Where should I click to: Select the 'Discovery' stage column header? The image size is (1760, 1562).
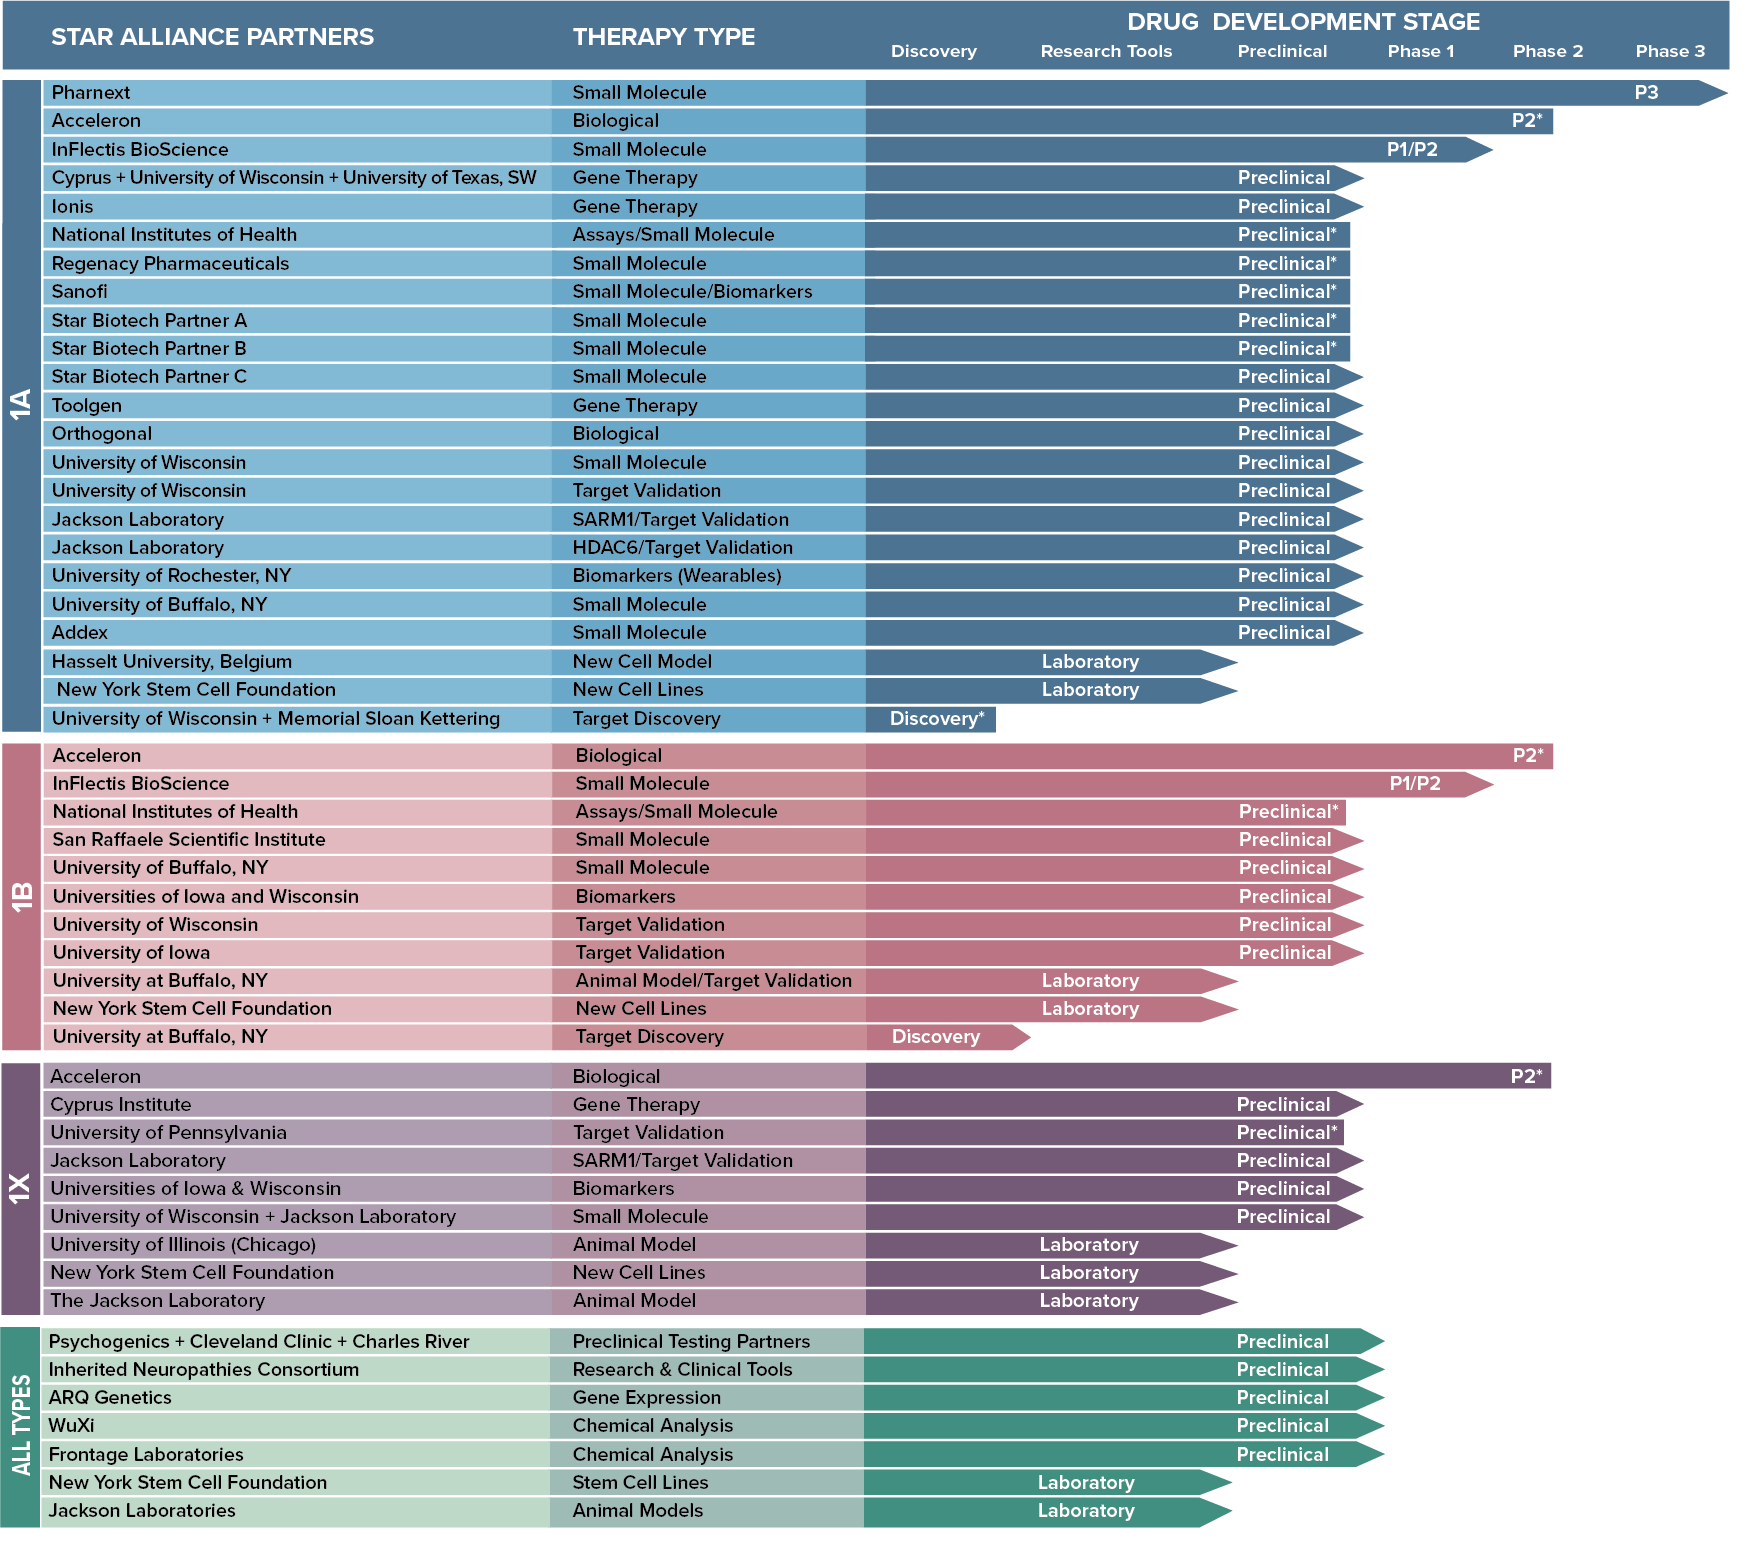(x=933, y=51)
